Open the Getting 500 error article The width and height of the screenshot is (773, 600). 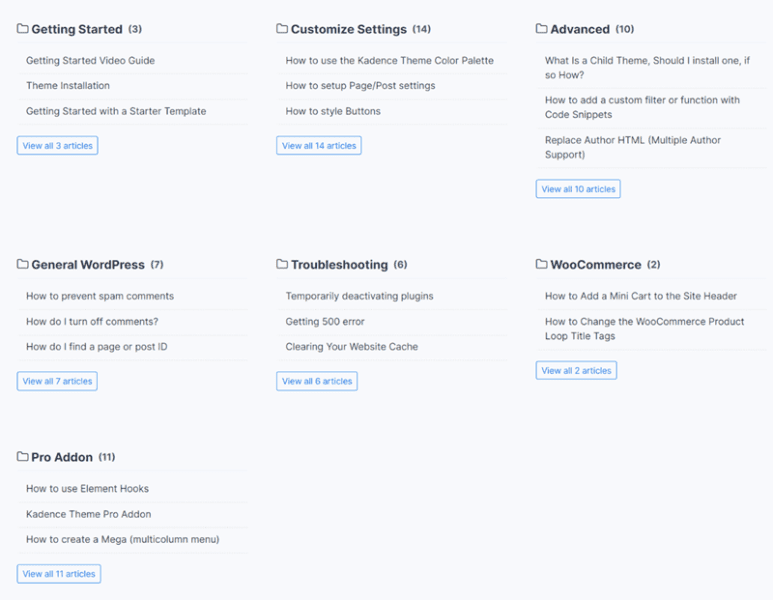point(325,322)
